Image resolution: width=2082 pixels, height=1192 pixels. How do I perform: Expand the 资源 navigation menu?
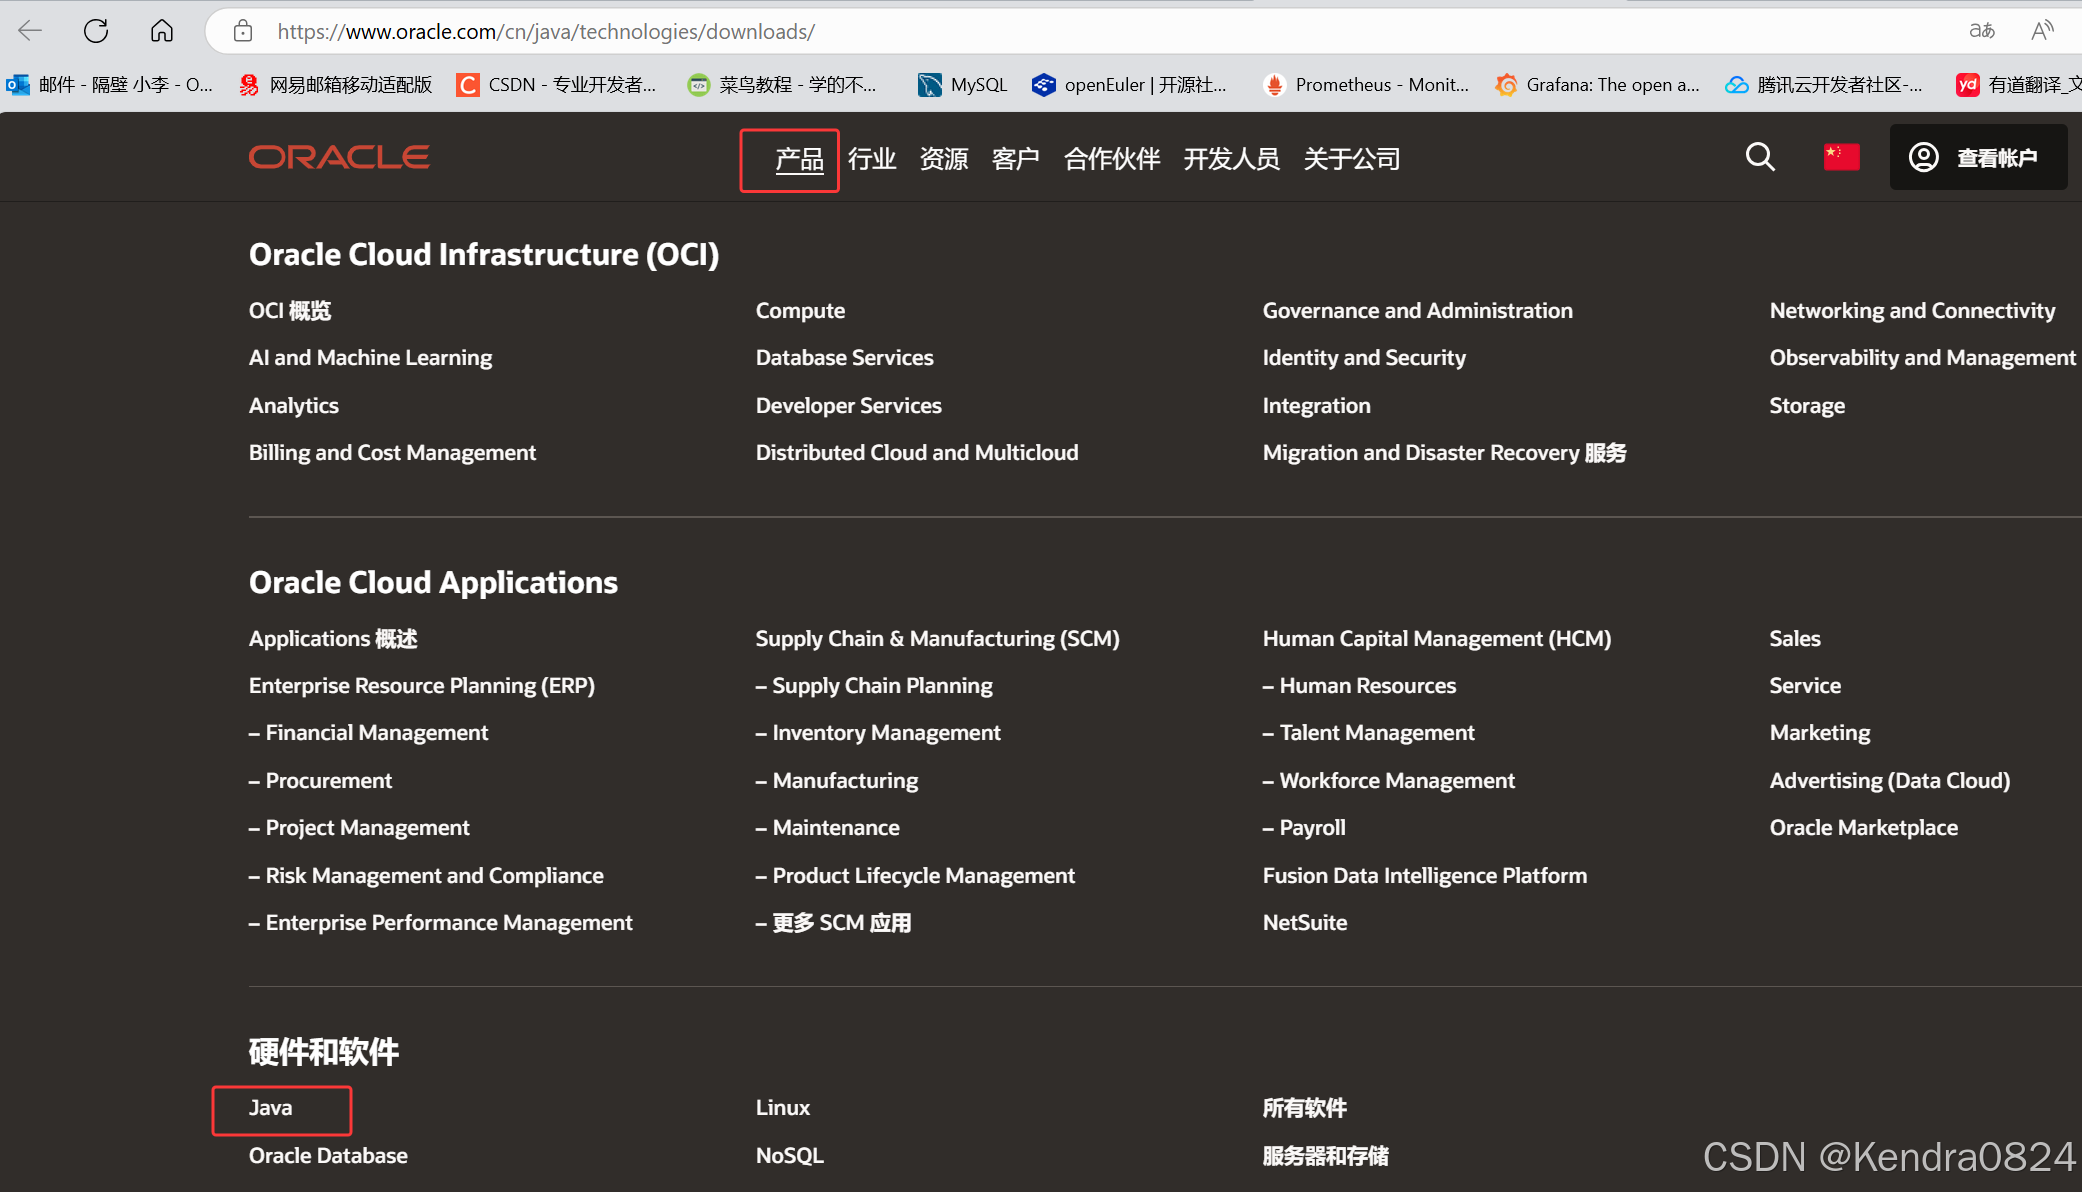coord(943,159)
